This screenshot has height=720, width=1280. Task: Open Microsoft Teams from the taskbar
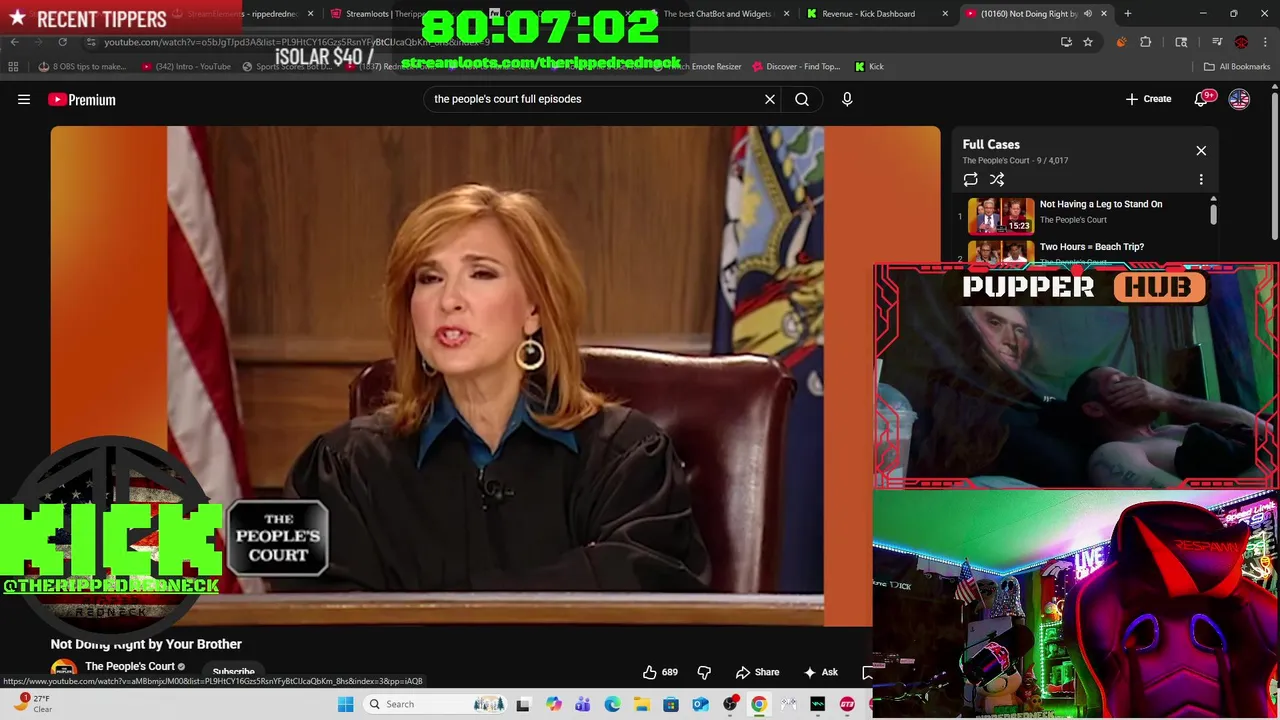[x=582, y=704]
